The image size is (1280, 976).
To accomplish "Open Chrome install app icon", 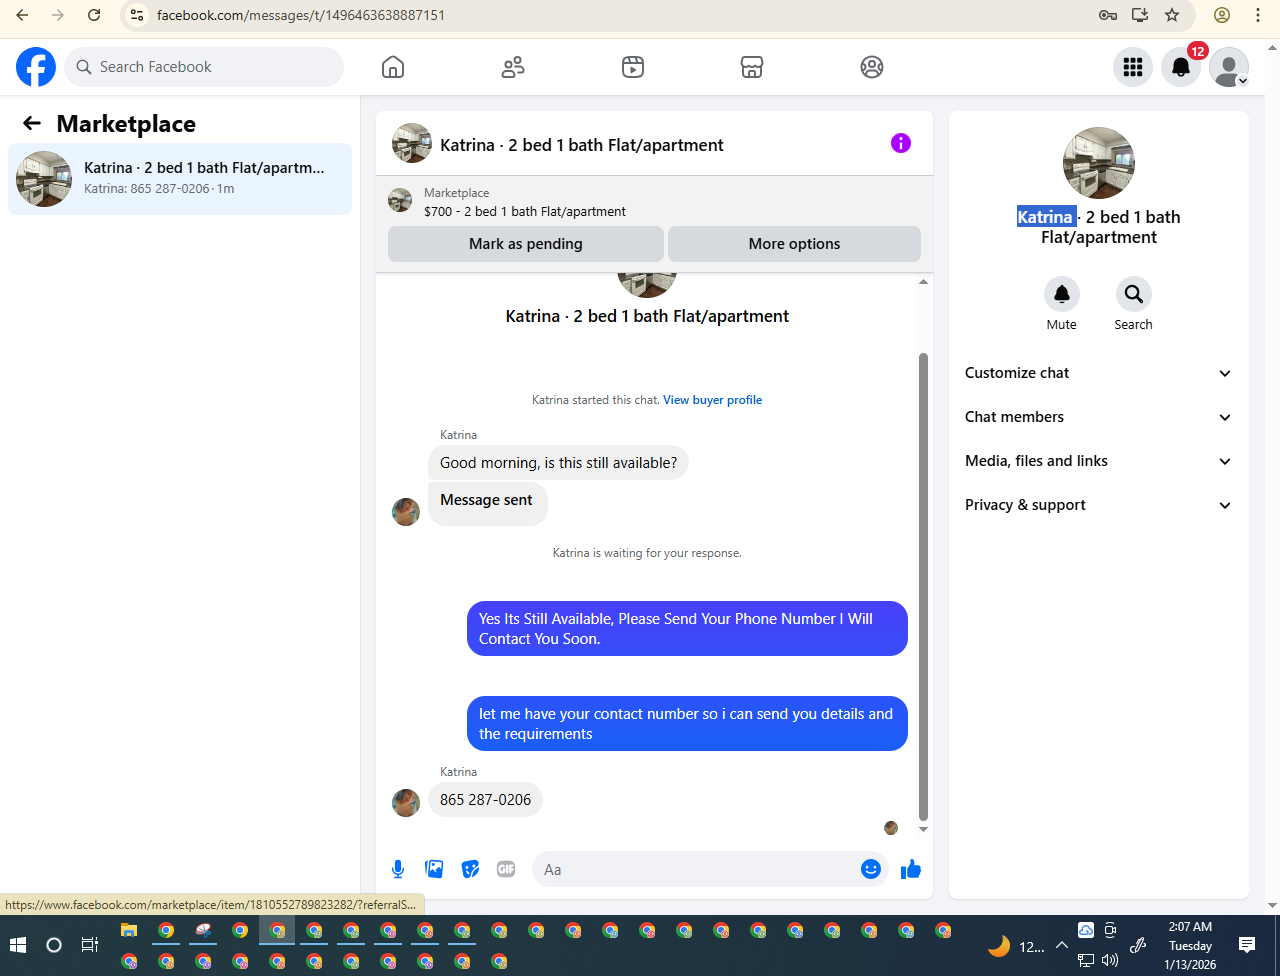I will tap(1140, 15).
